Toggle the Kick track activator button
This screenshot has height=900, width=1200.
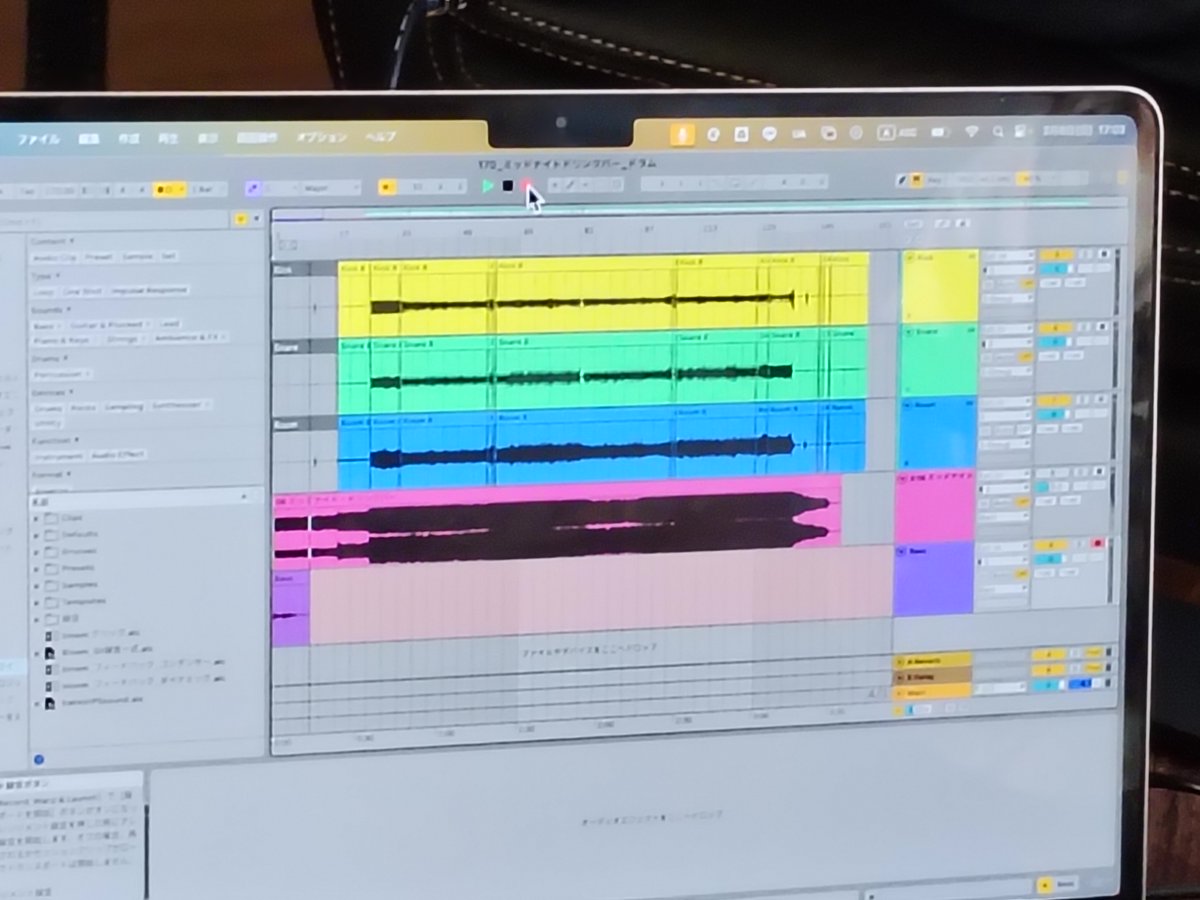1056,255
